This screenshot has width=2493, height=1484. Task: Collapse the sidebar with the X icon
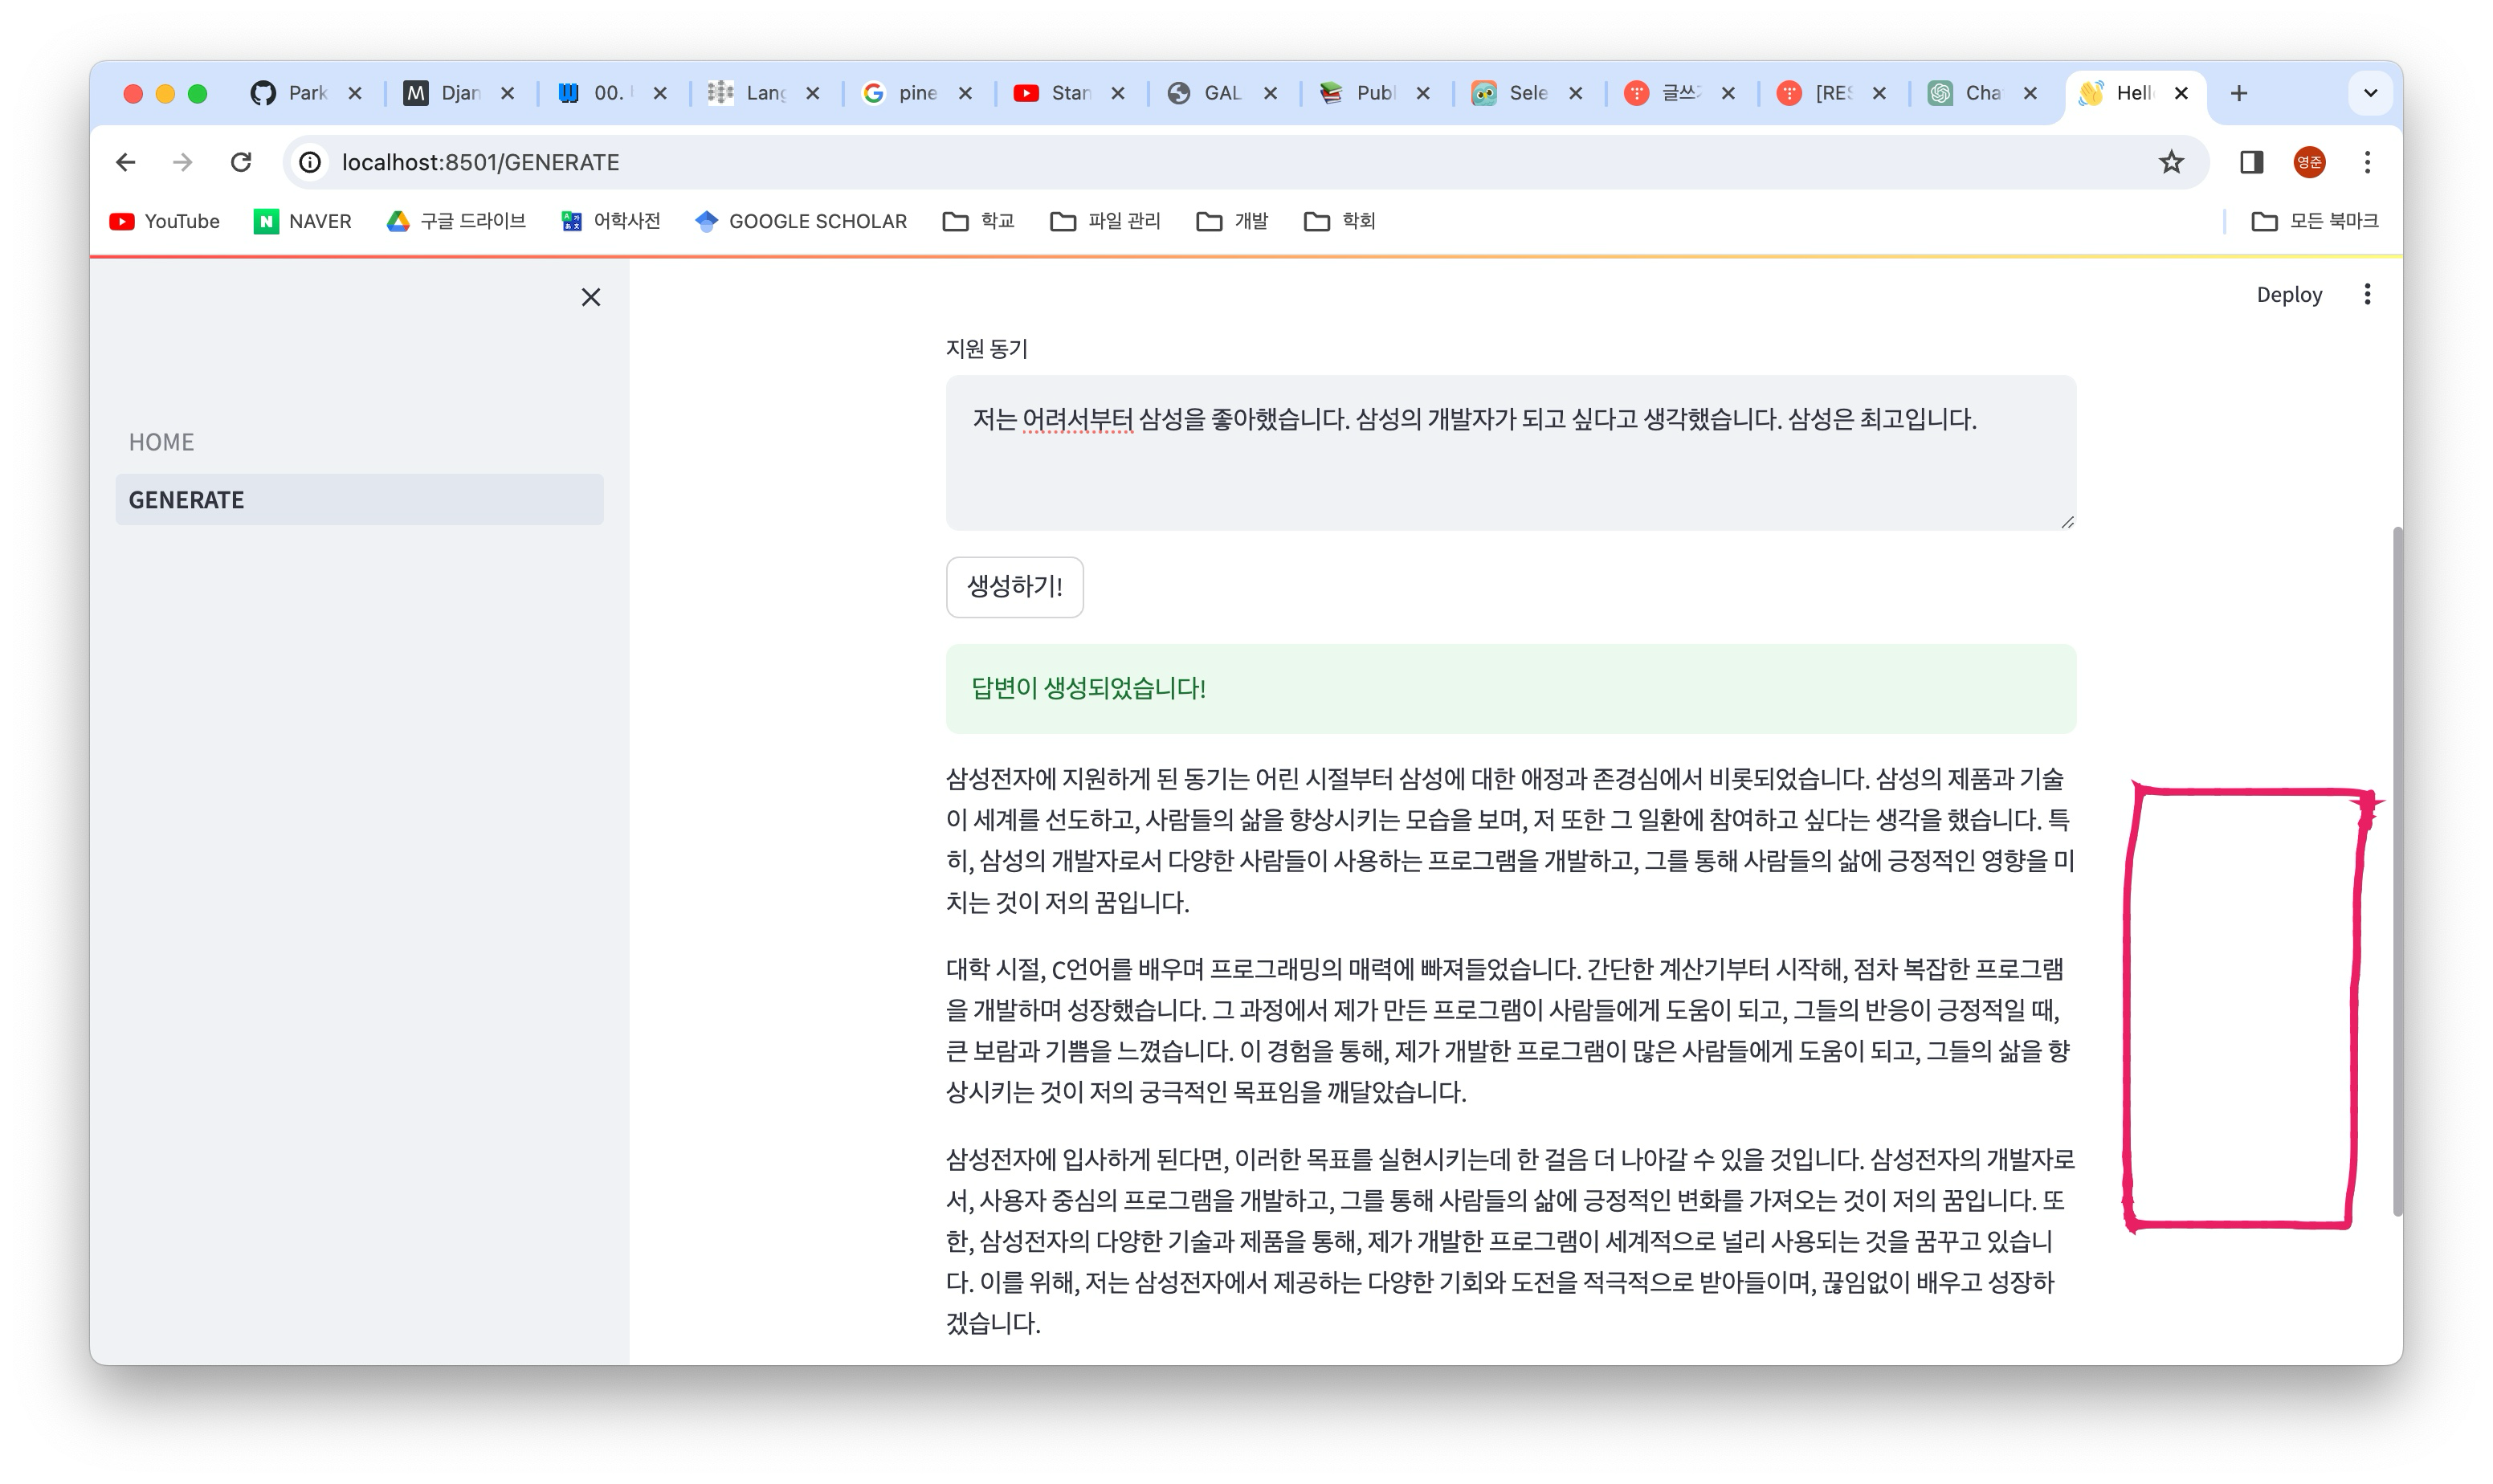[591, 297]
